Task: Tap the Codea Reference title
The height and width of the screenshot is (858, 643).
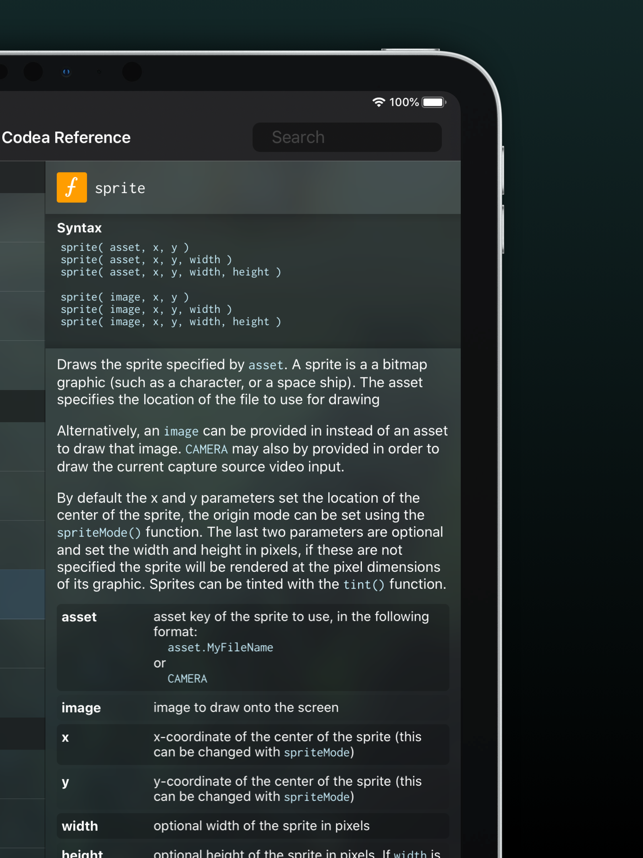Action: pos(66,137)
